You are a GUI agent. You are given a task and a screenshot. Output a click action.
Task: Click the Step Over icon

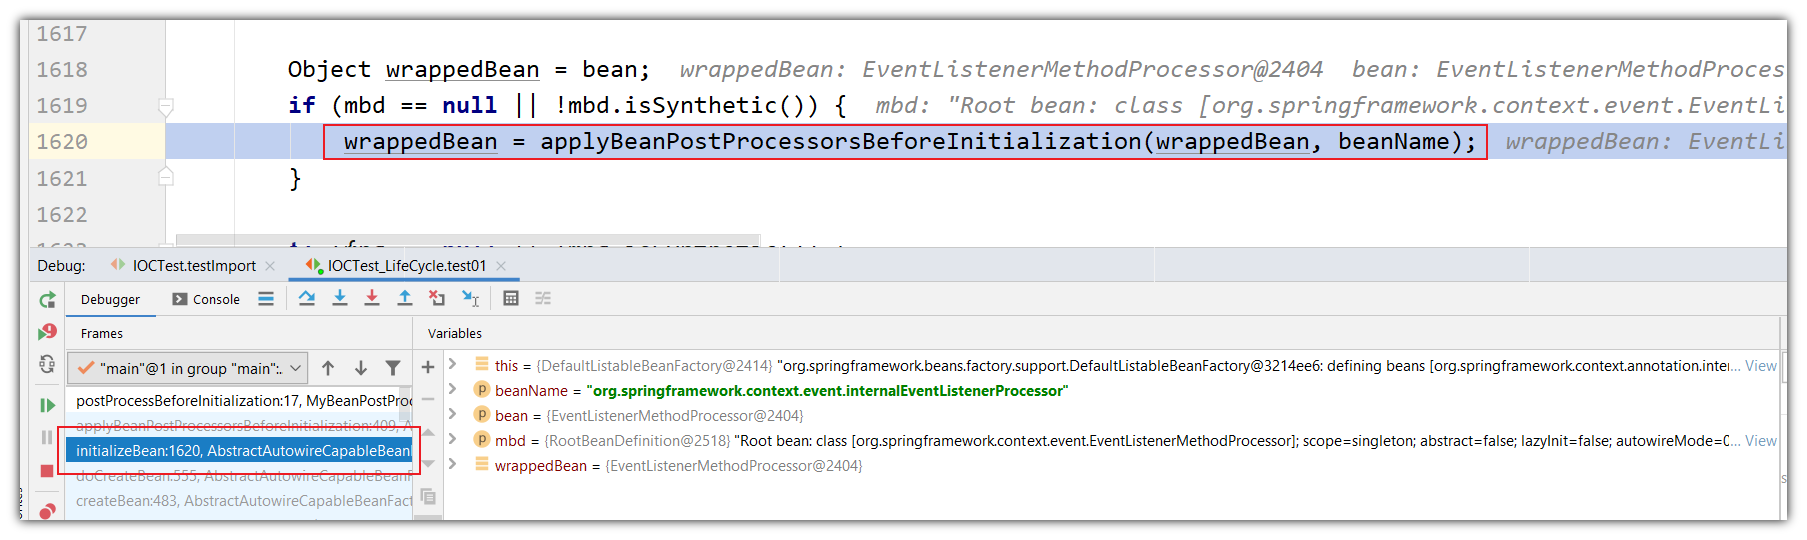307,298
